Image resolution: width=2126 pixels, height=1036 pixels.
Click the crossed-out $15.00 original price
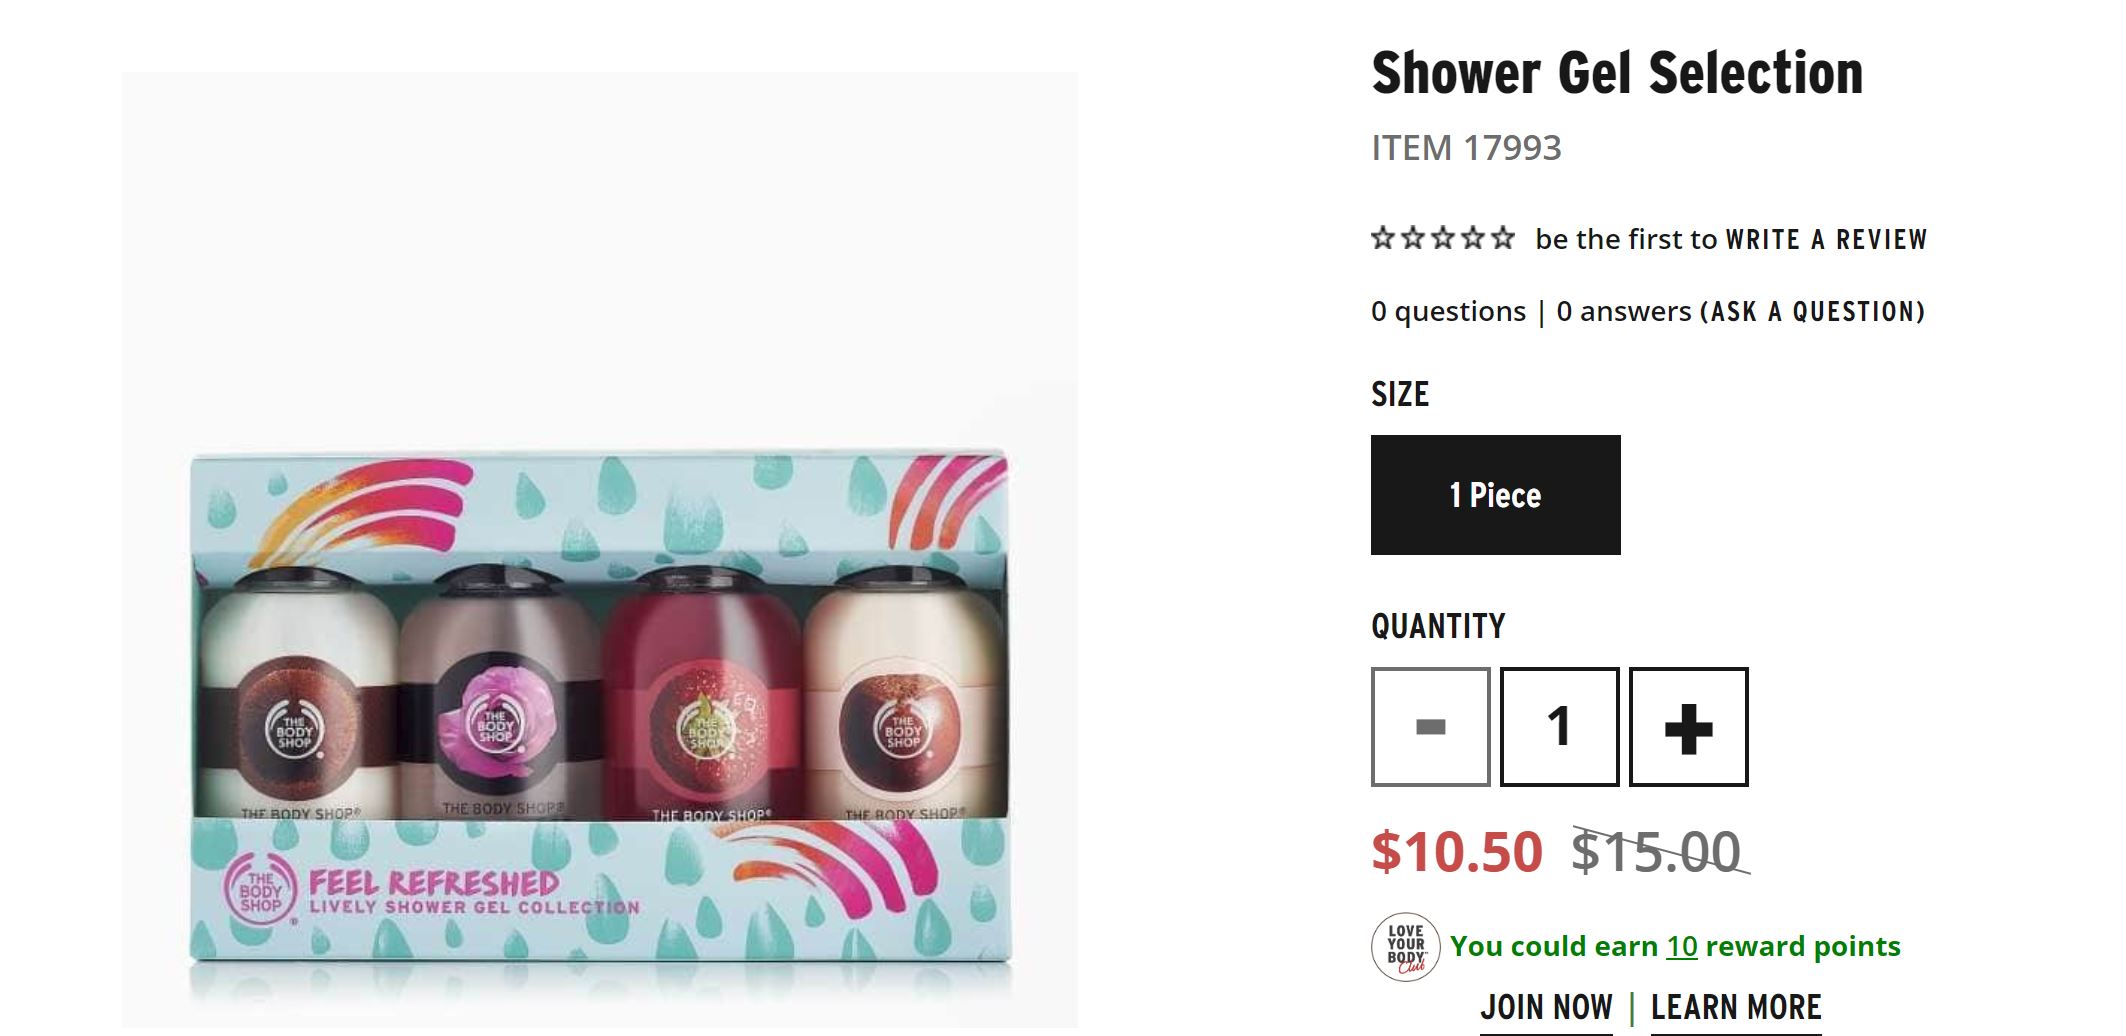tap(1657, 852)
